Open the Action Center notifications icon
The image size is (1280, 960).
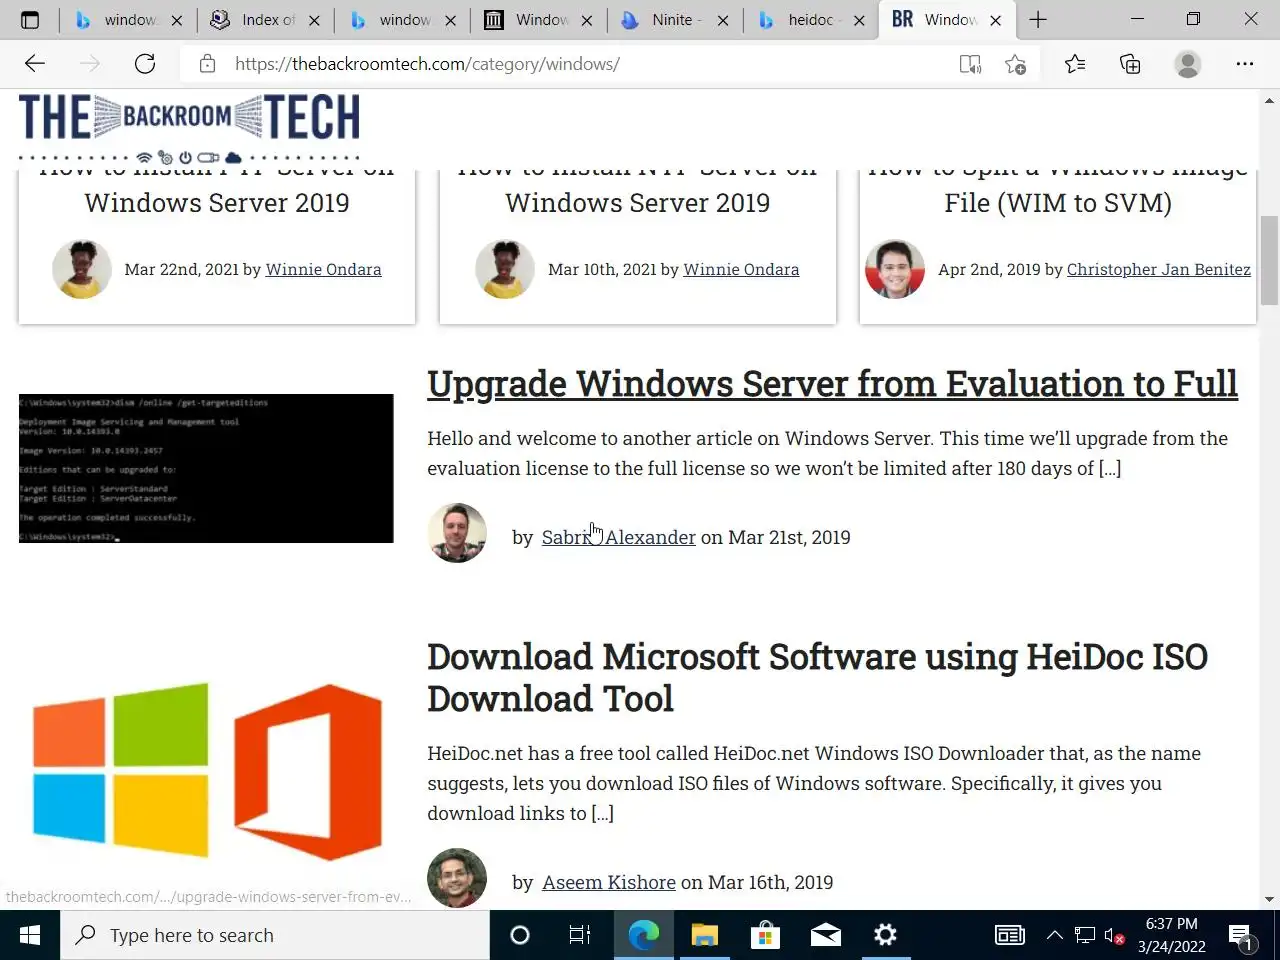pos(1241,936)
